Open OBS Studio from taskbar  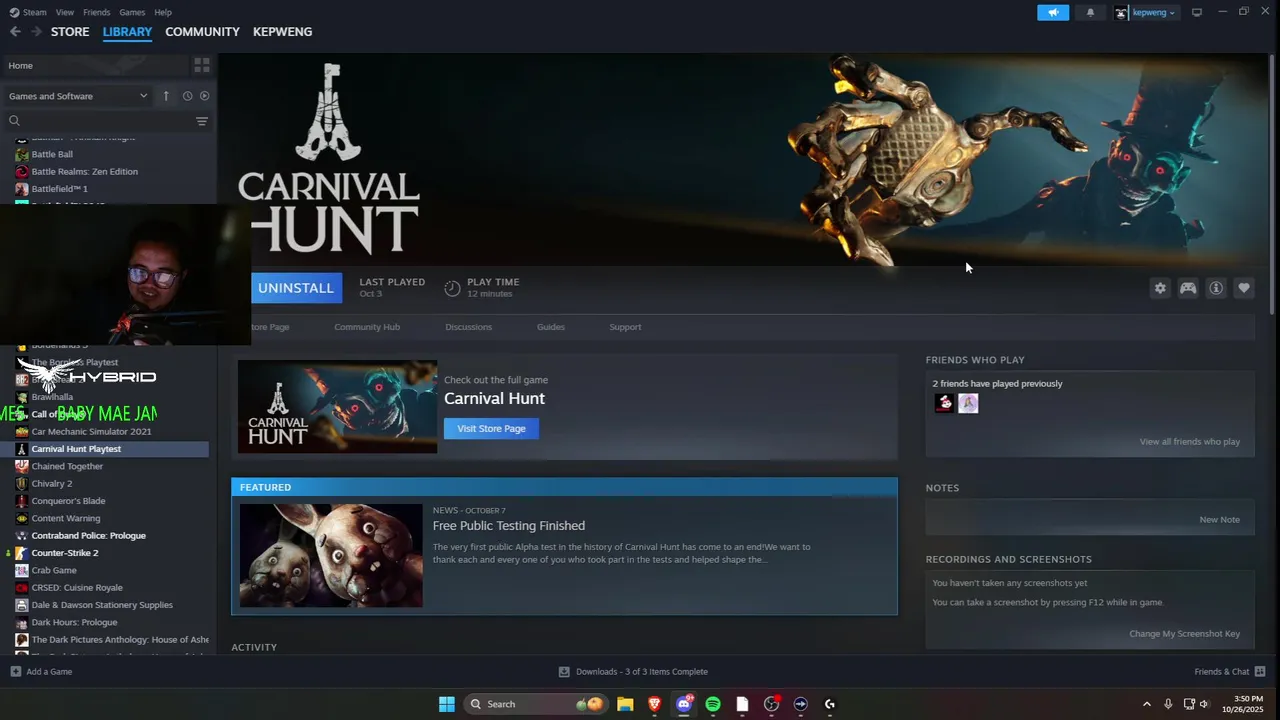(771, 704)
